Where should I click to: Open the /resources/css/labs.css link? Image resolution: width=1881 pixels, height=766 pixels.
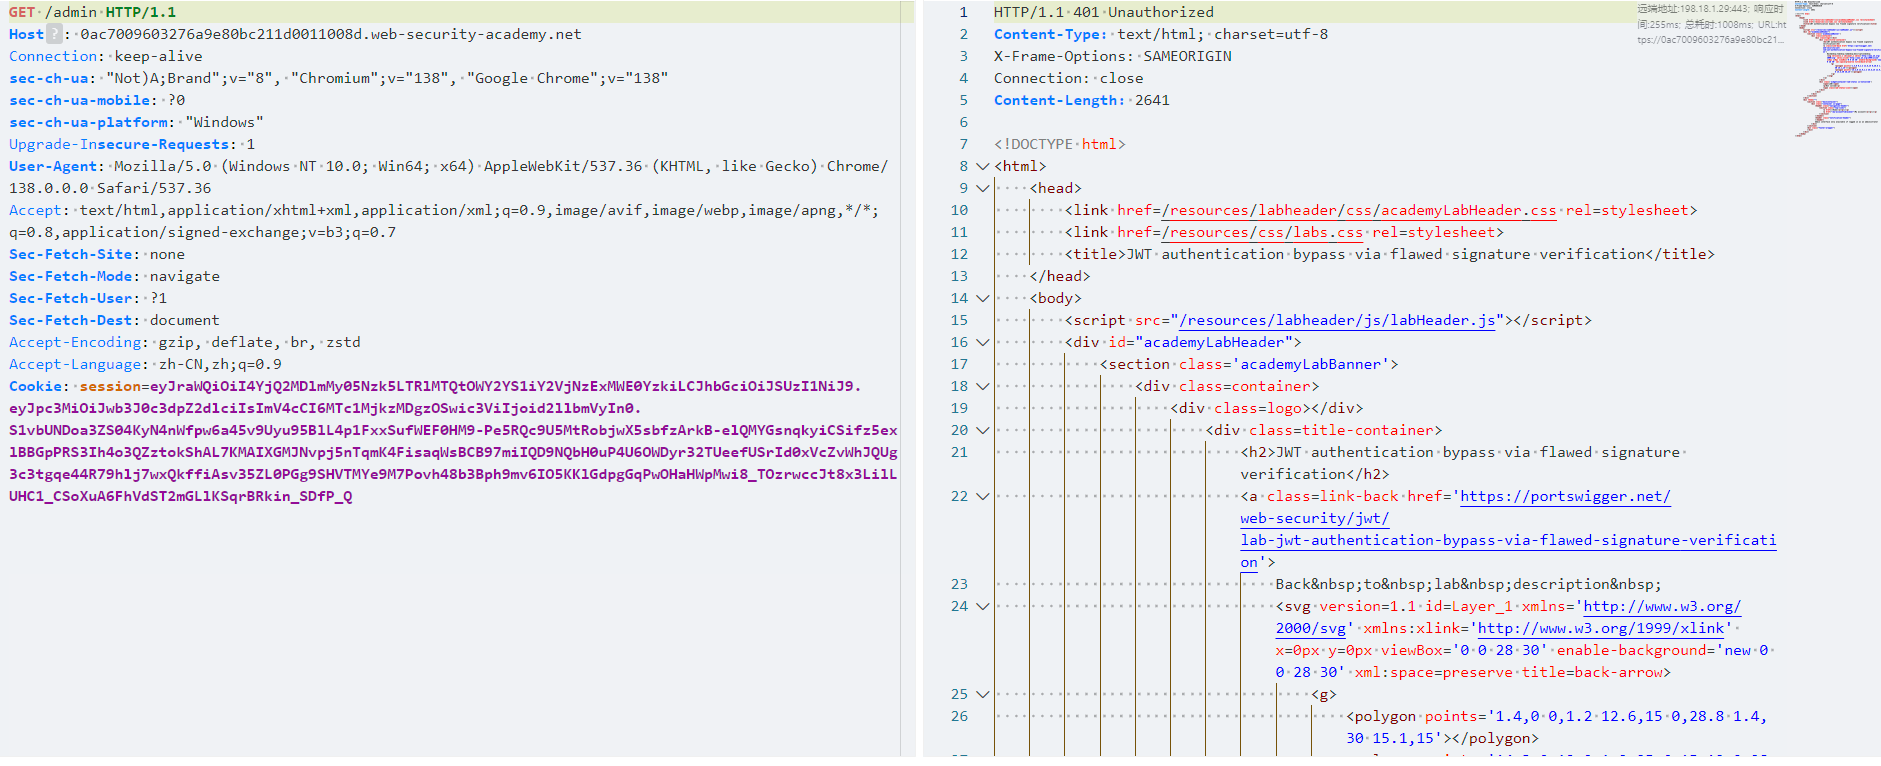tap(1262, 232)
